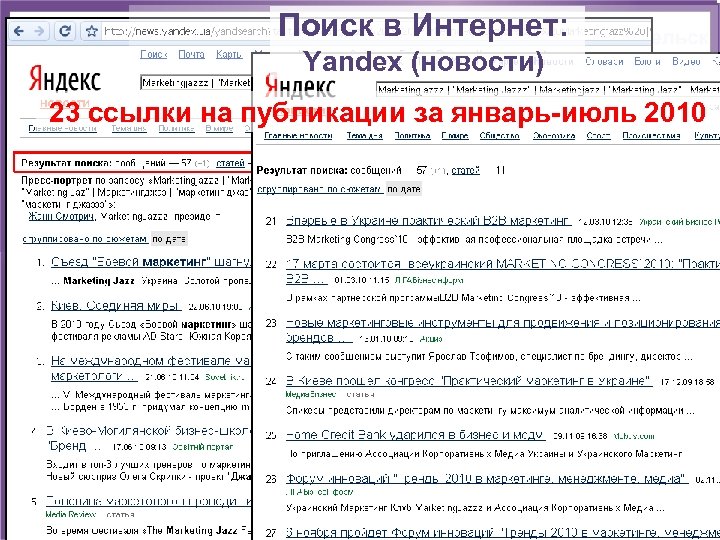
Task: Select Экономика tab in front window
Action: (x=554, y=136)
